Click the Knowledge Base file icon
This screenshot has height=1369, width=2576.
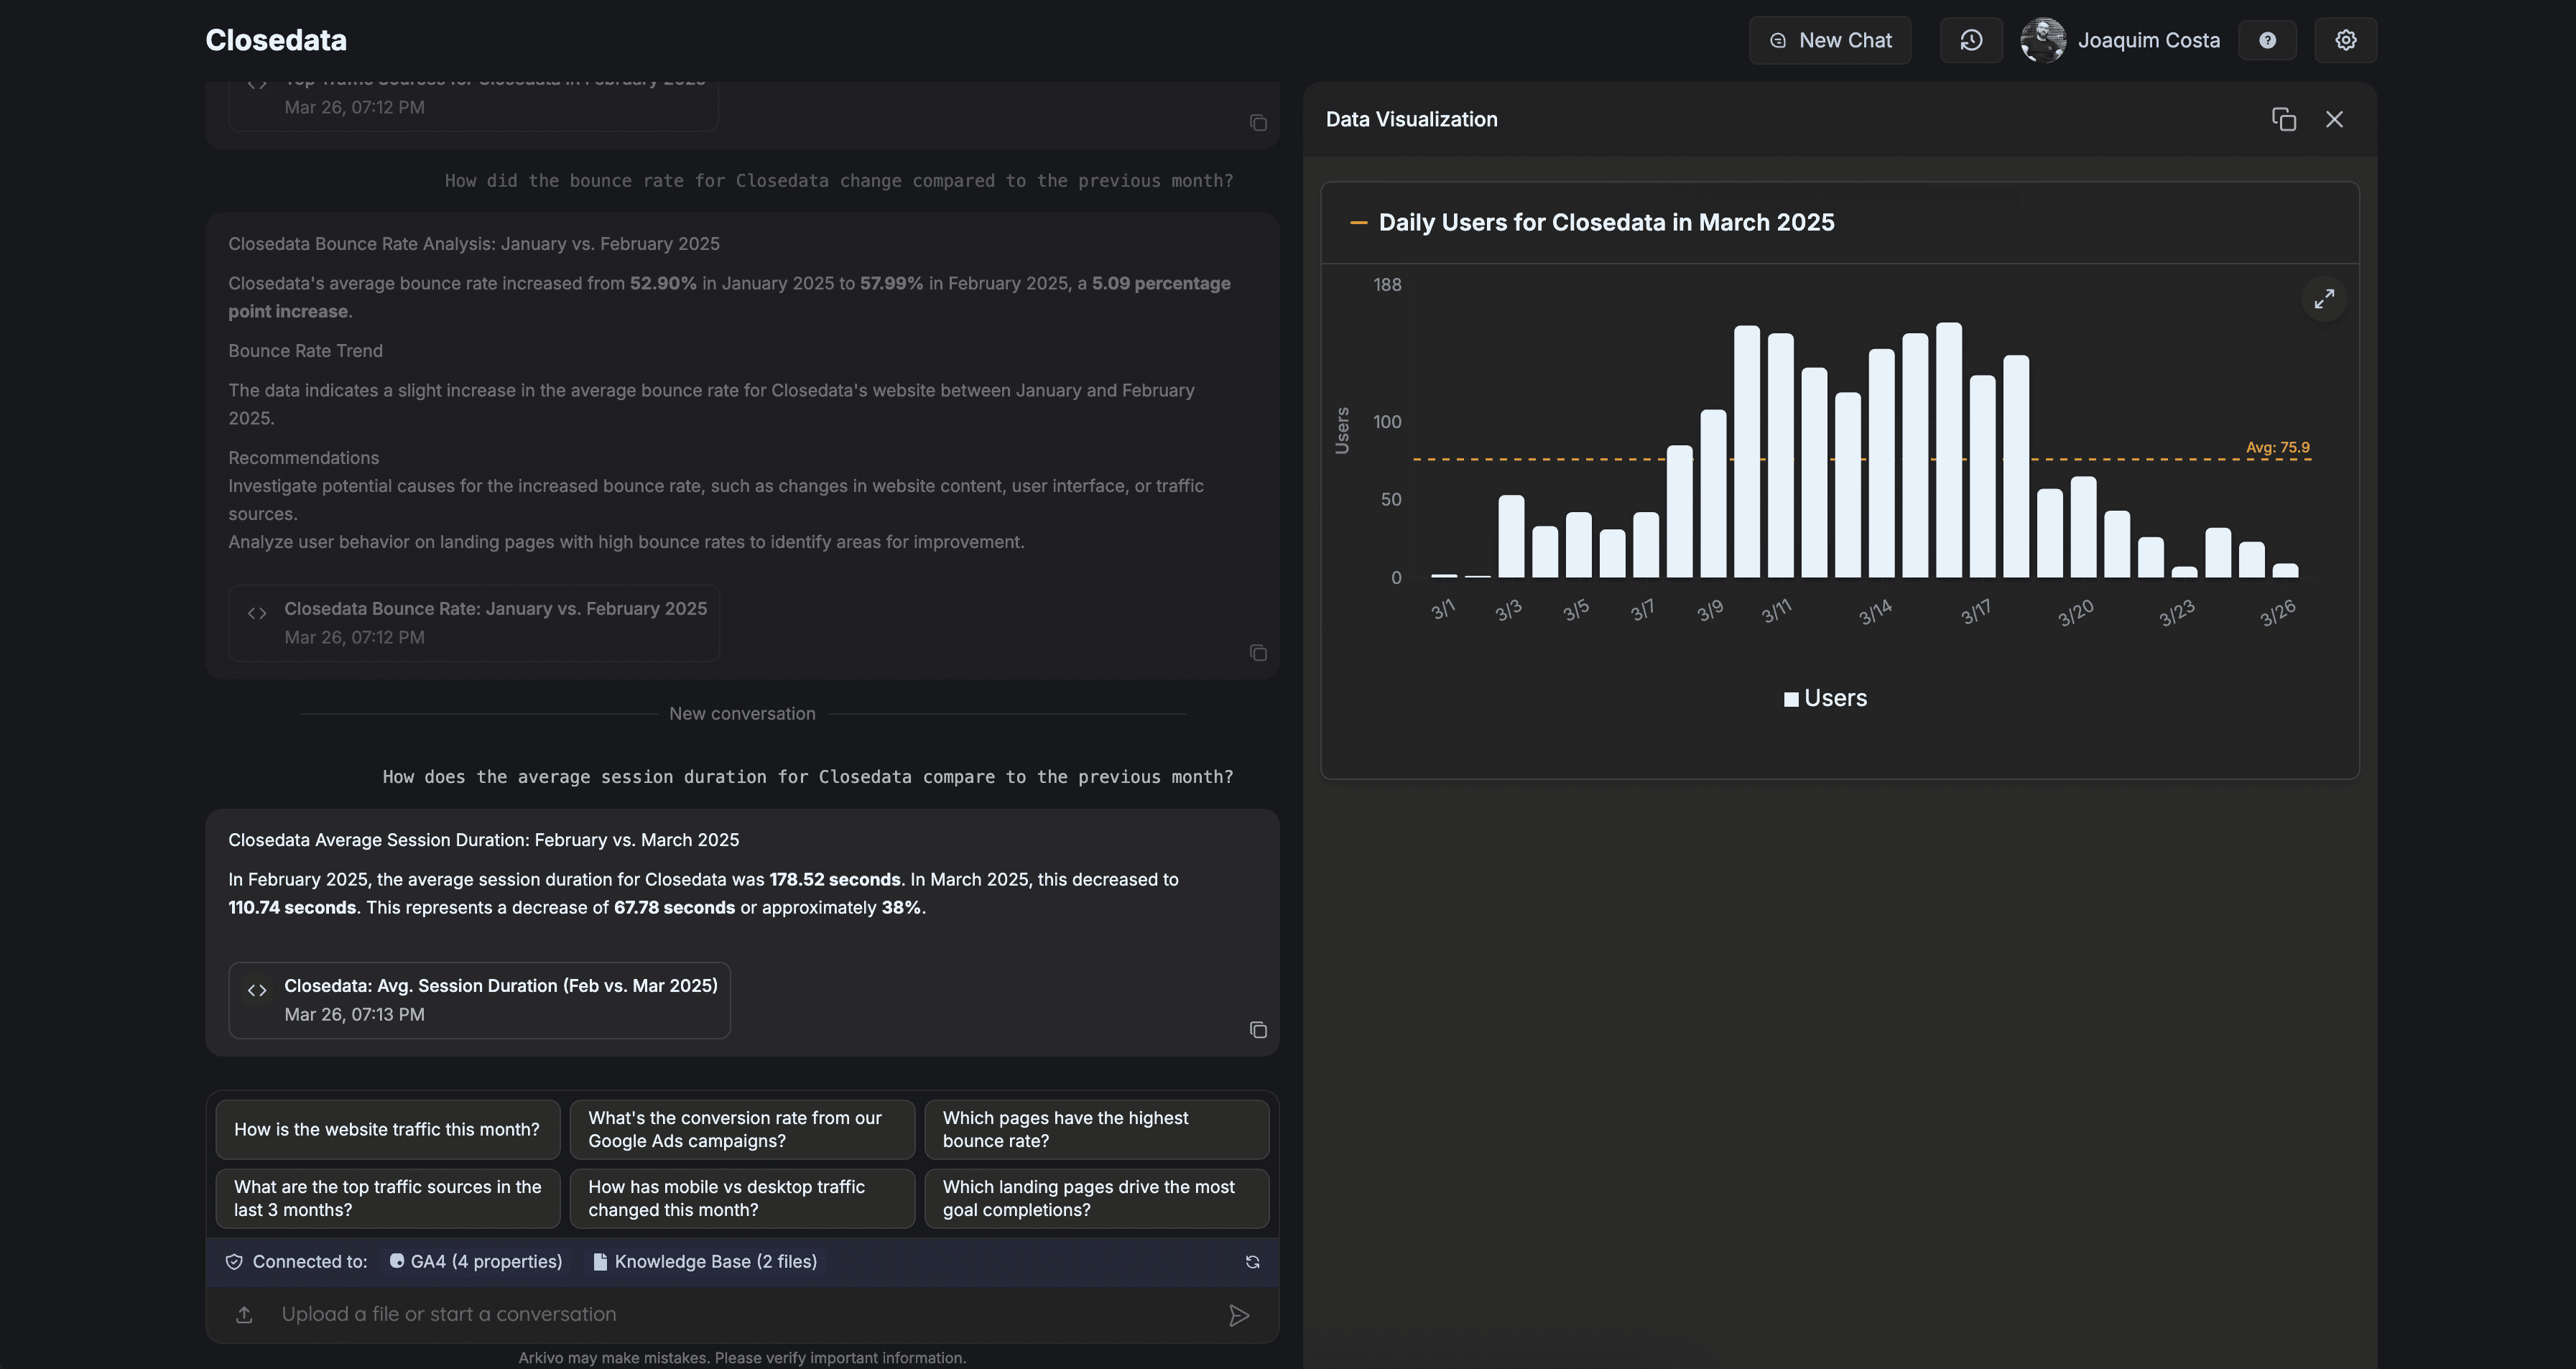point(600,1262)
